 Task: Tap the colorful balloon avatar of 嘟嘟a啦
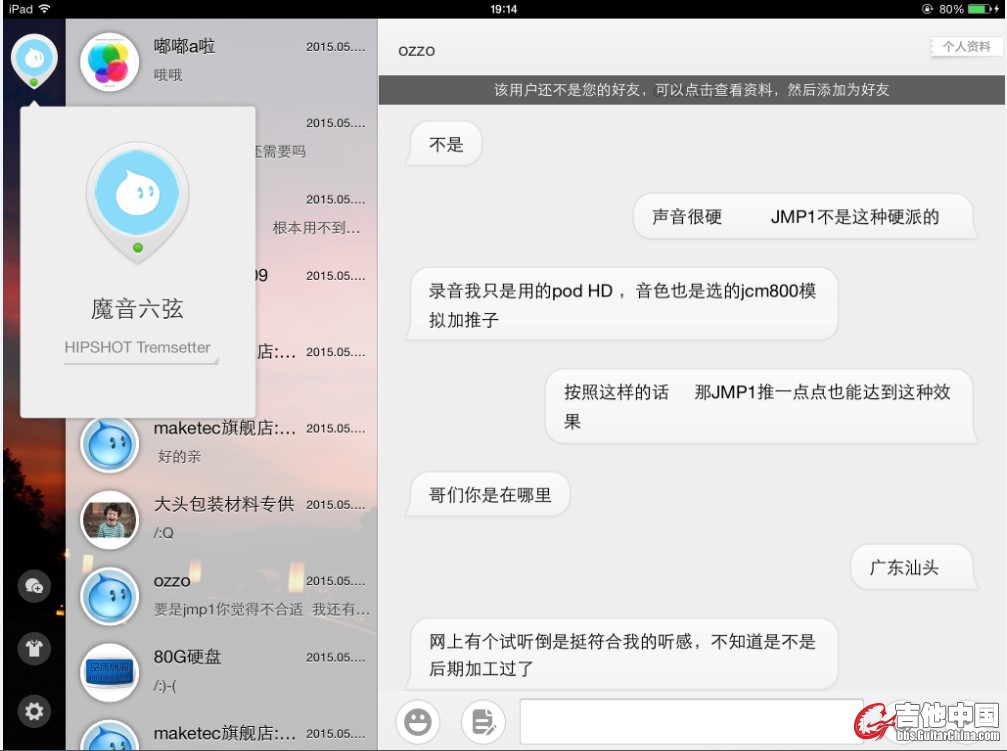tap(110, 62)
